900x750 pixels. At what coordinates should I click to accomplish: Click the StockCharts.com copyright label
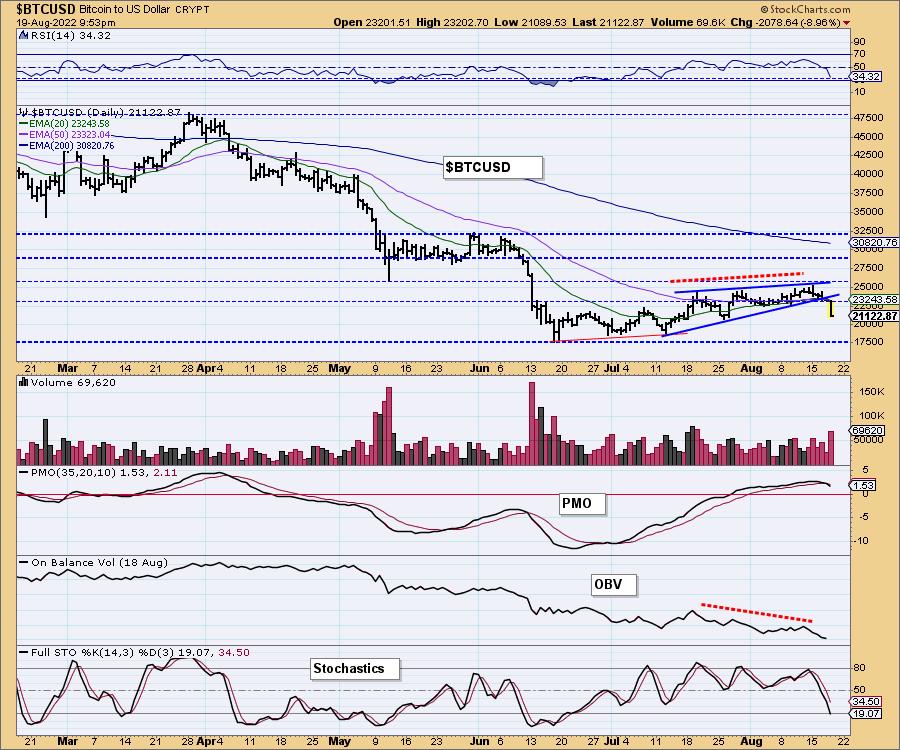(806, 9)
